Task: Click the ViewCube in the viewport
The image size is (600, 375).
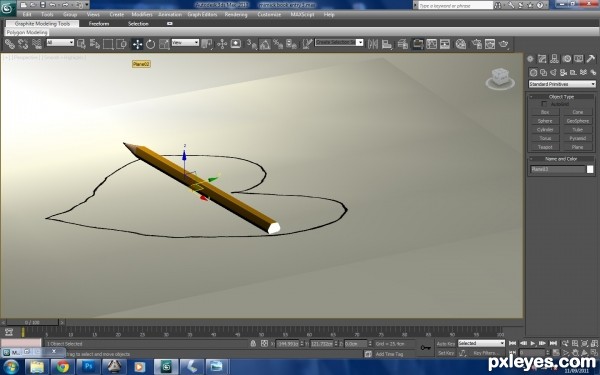Action: click(501, 78)
